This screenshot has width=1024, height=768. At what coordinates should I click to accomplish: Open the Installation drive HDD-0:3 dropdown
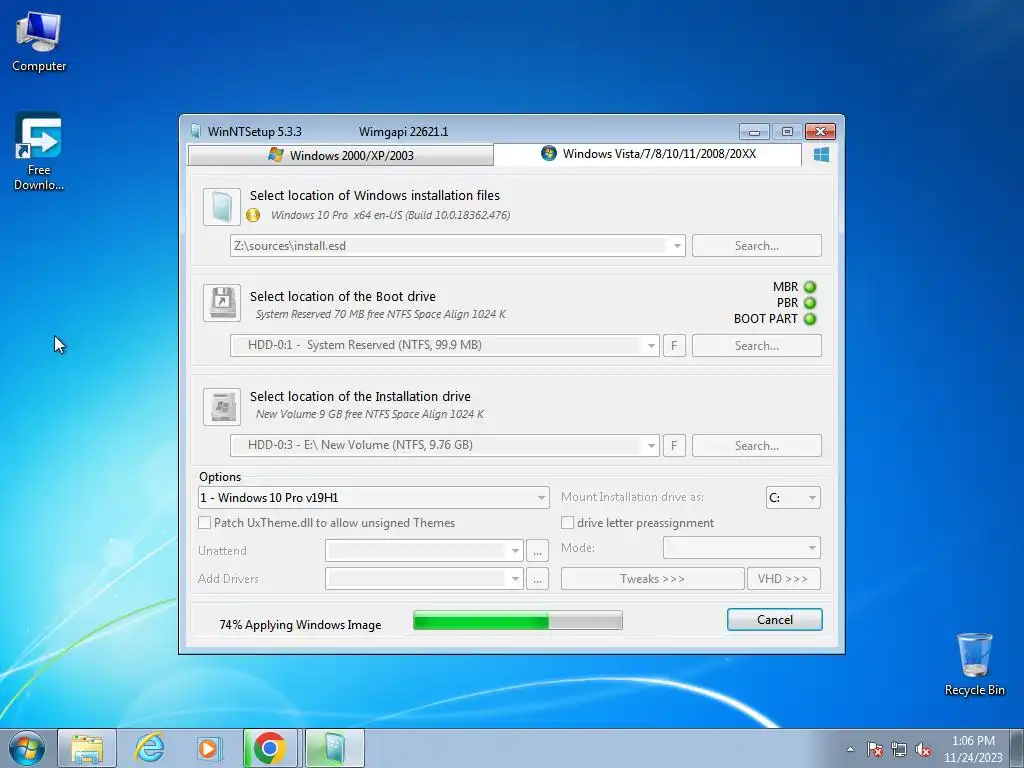651,445
